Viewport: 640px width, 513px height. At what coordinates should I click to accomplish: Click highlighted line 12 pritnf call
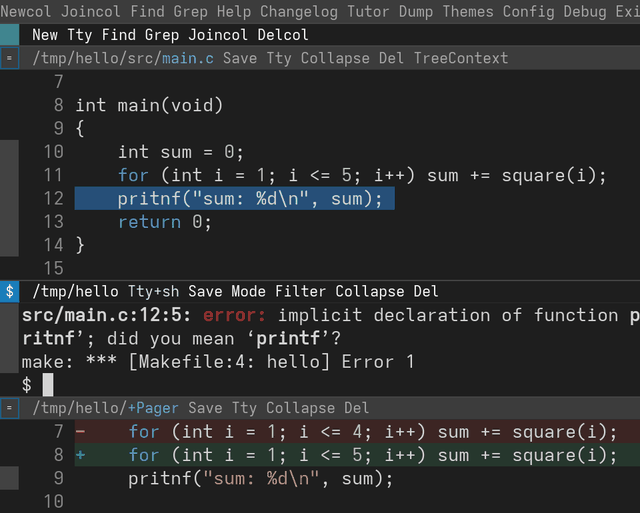pyautogui.click(x=234, y=198)
